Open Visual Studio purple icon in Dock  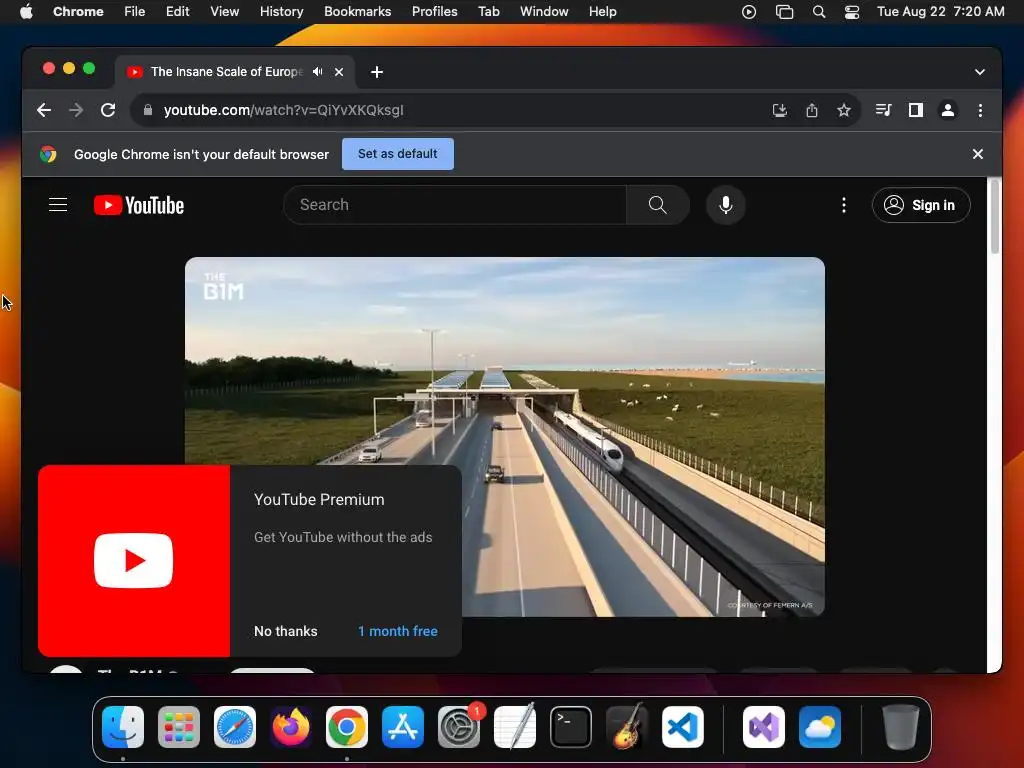click(764, 727)
